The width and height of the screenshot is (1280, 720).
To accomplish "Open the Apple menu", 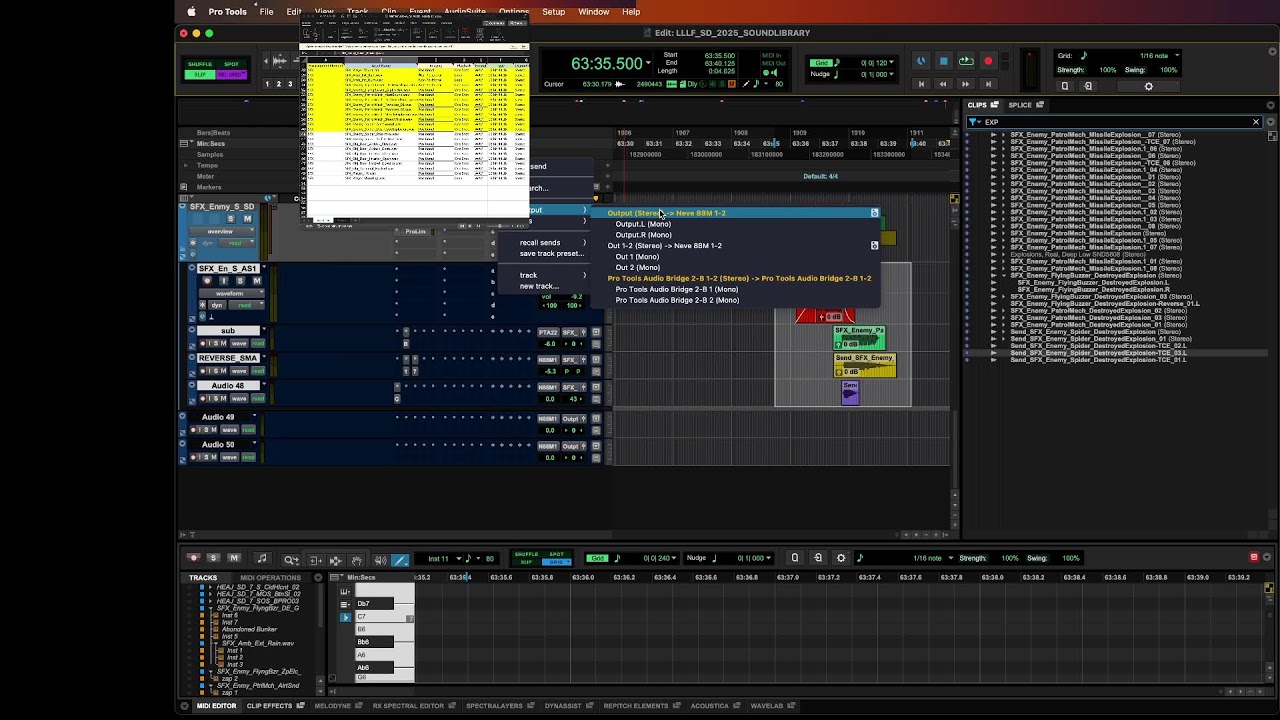I will [x=191, y=12].
